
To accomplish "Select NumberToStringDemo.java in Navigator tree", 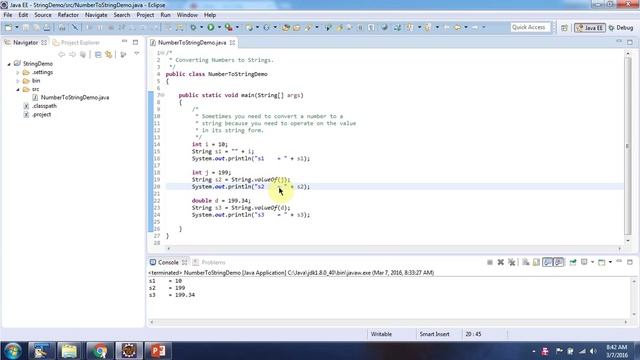I will click(x=75, y=98).
